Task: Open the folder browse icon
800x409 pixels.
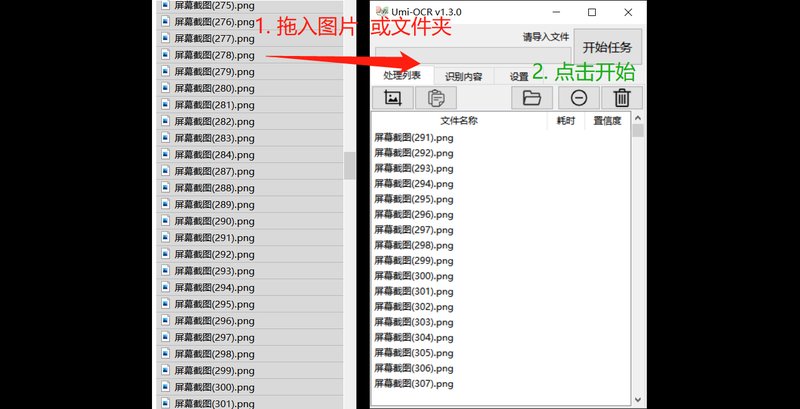Action: (531, 98)
